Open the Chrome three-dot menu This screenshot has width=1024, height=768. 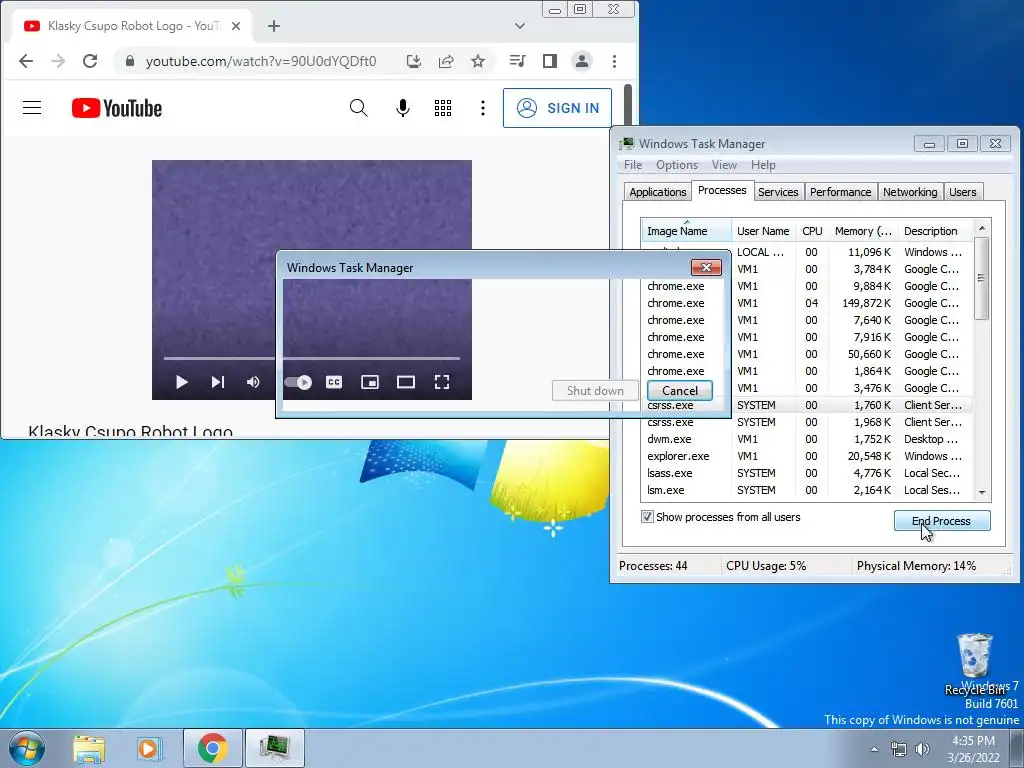615,61
